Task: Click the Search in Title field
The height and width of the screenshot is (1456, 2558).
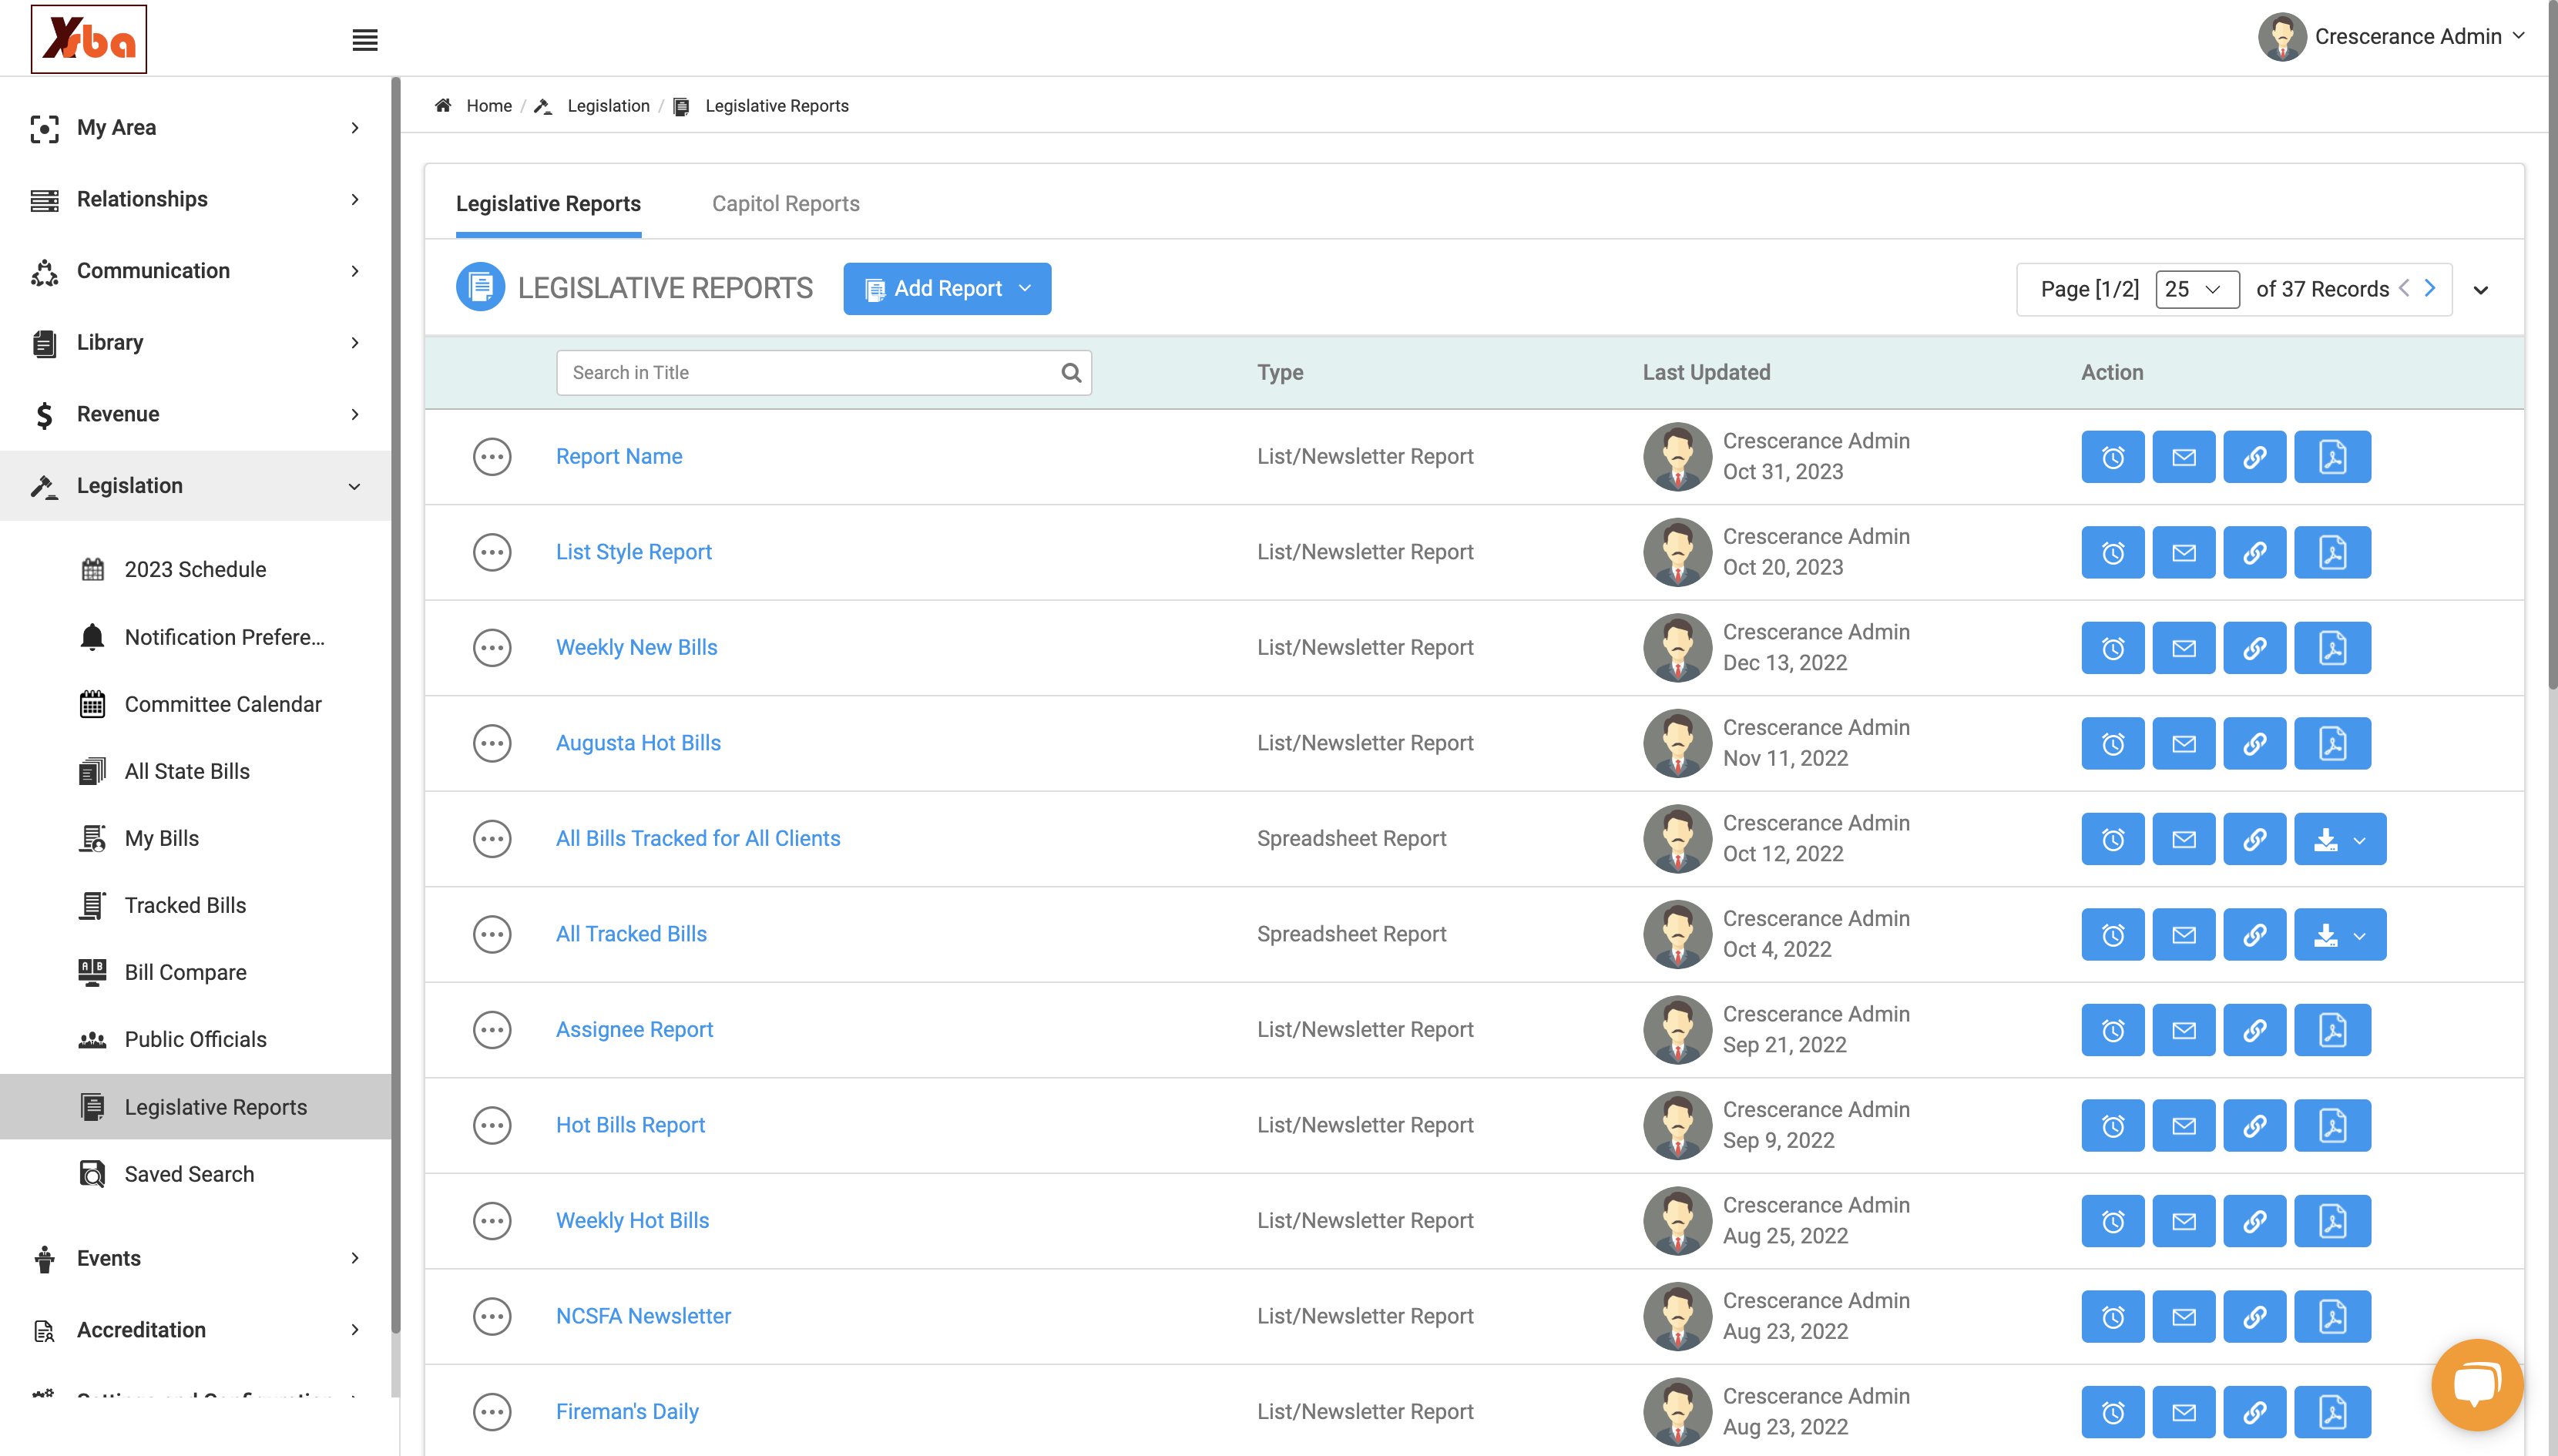Action: click(823, 372)
